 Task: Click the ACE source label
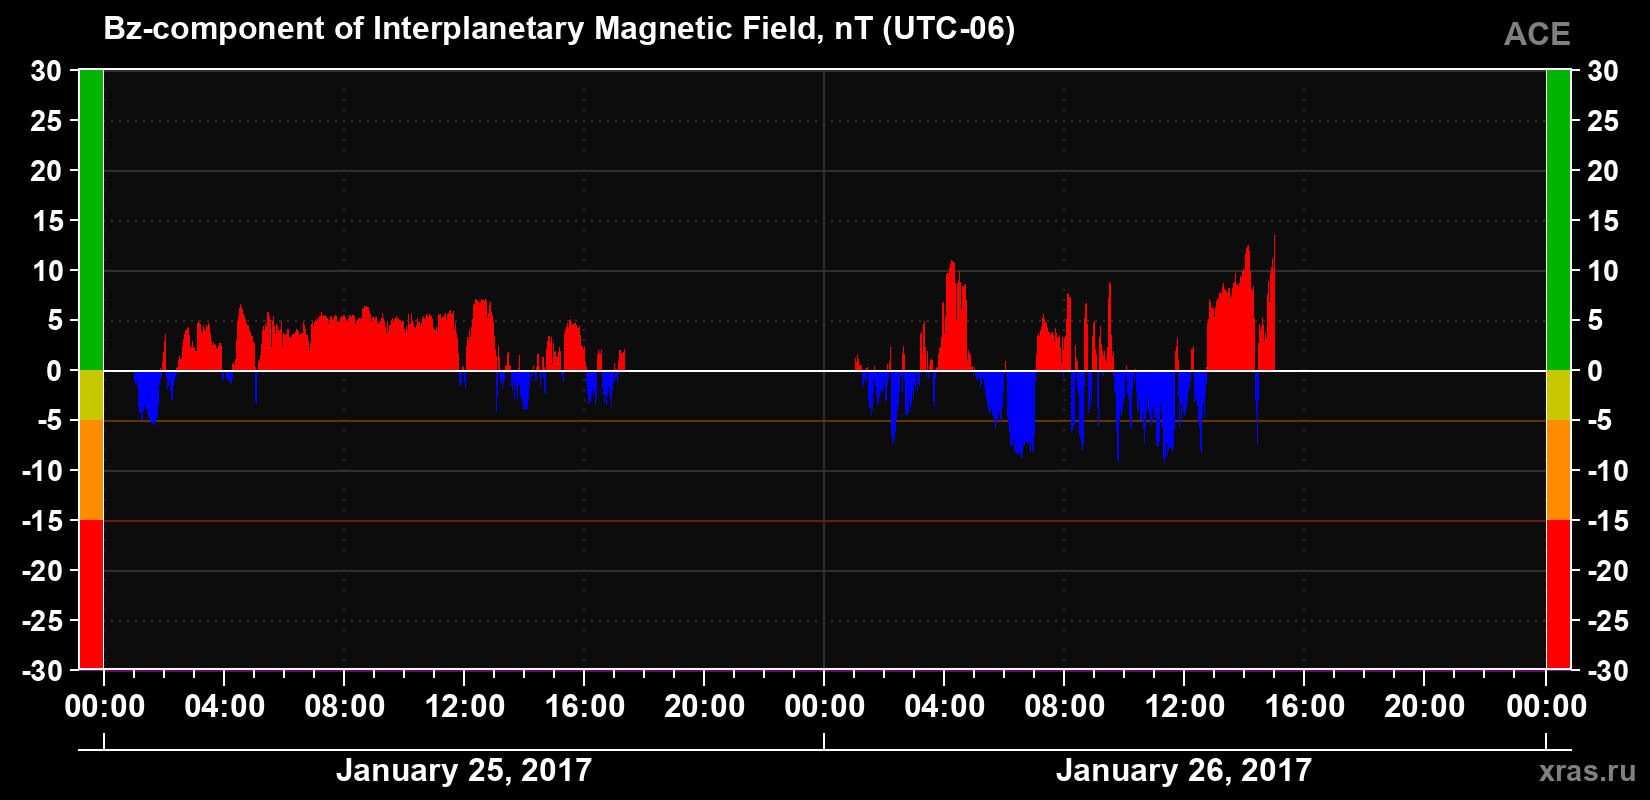tap(1537, 35)
